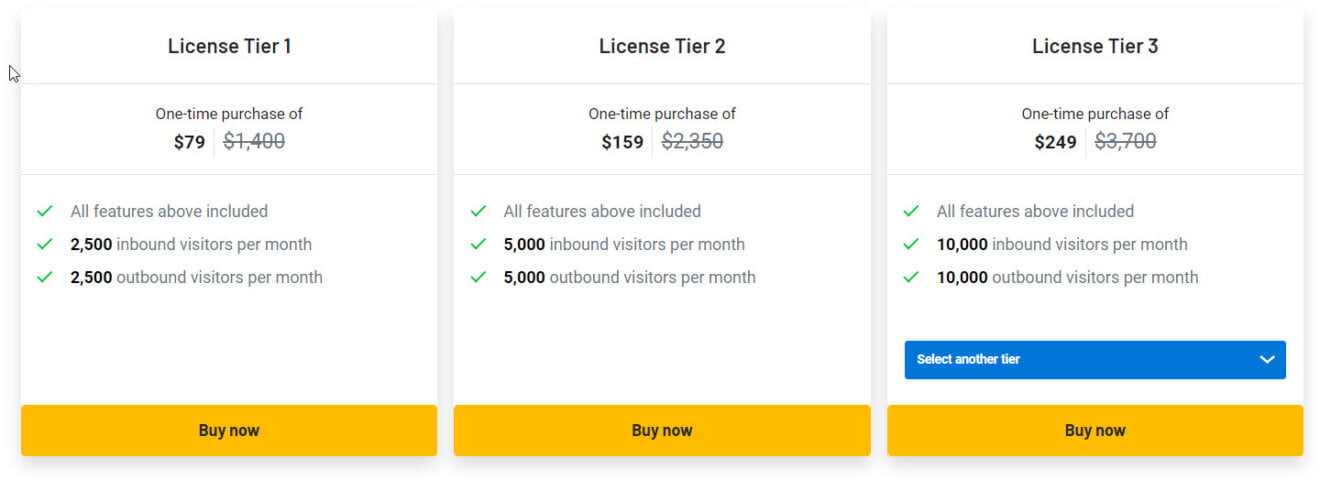Open the 'Select another tier' dropdown
1320x480 pixels.
pos(1095,359)
